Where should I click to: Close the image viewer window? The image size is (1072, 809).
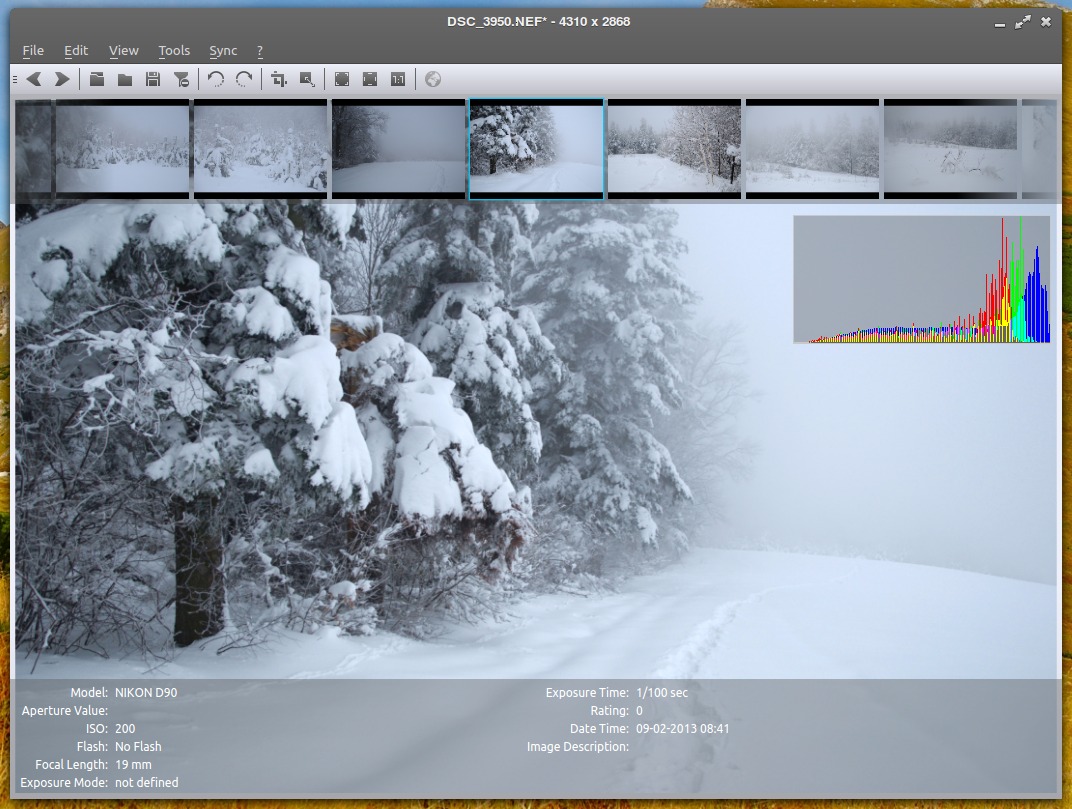pyautogui.click(x=1046, y=22)
